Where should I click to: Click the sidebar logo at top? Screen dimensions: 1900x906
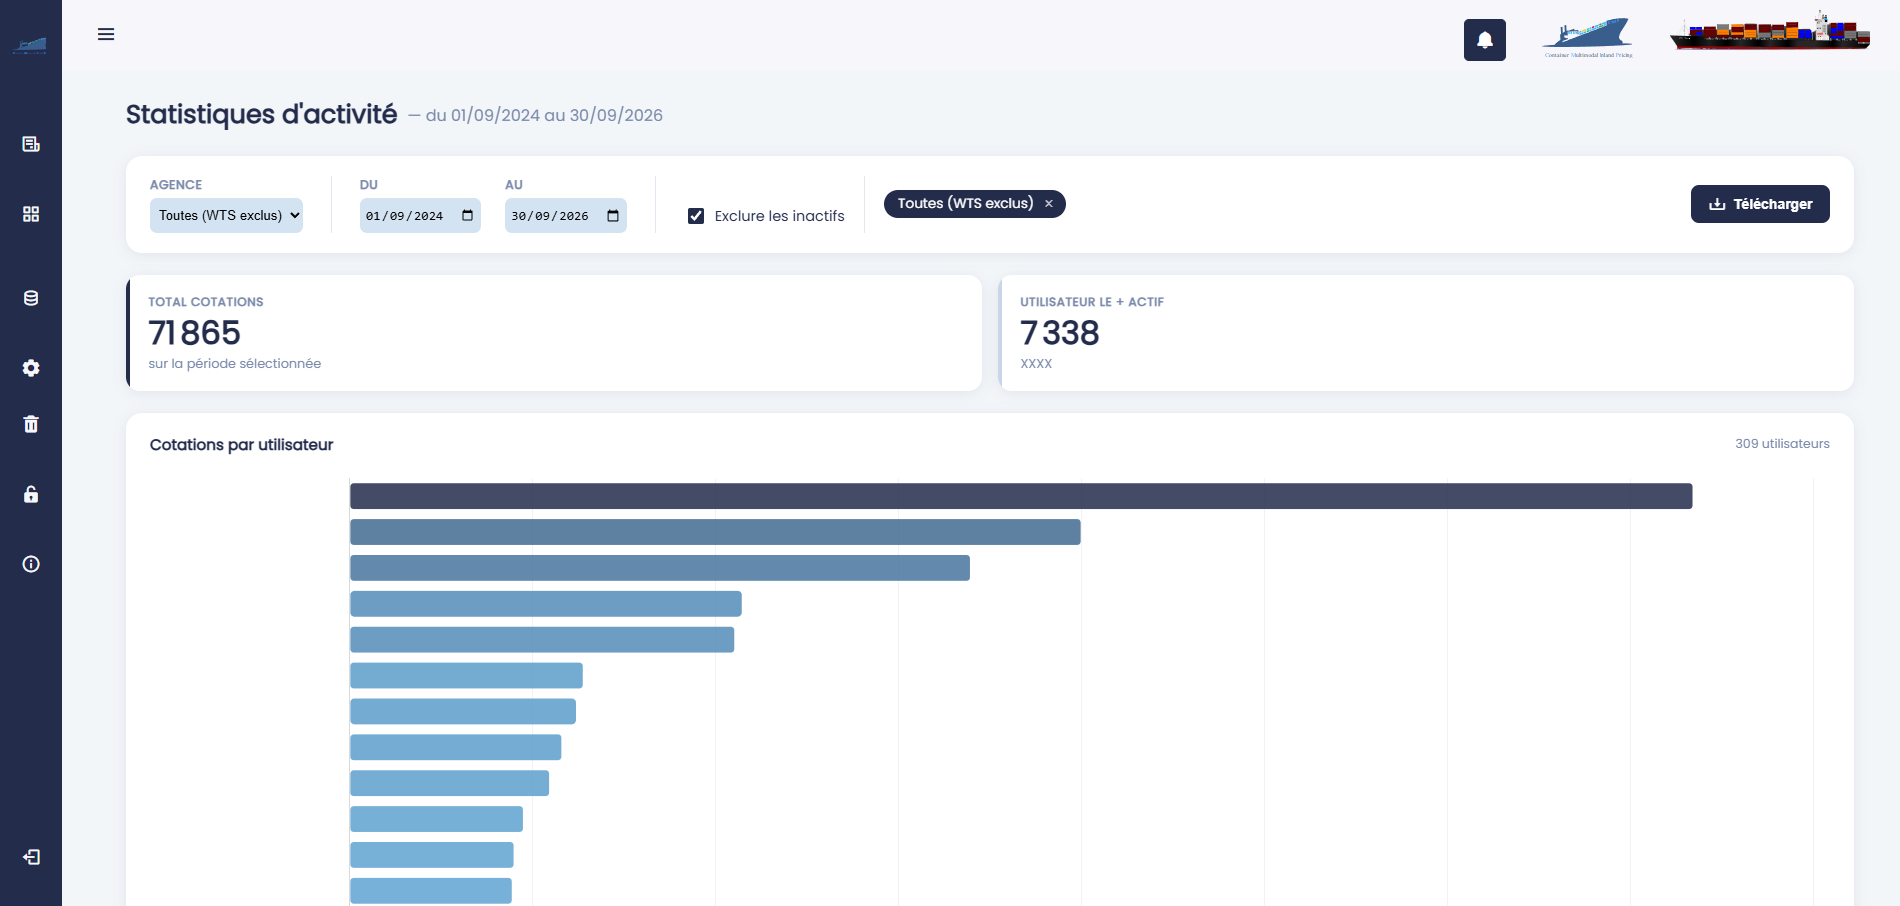pos(30,45)
